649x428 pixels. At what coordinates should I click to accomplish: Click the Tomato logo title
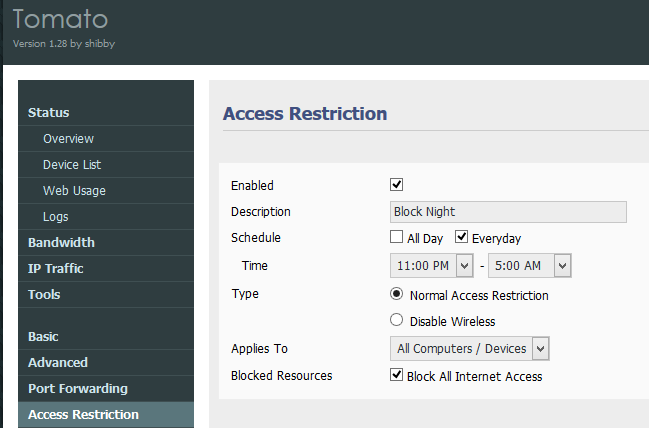tap(60, 19)
